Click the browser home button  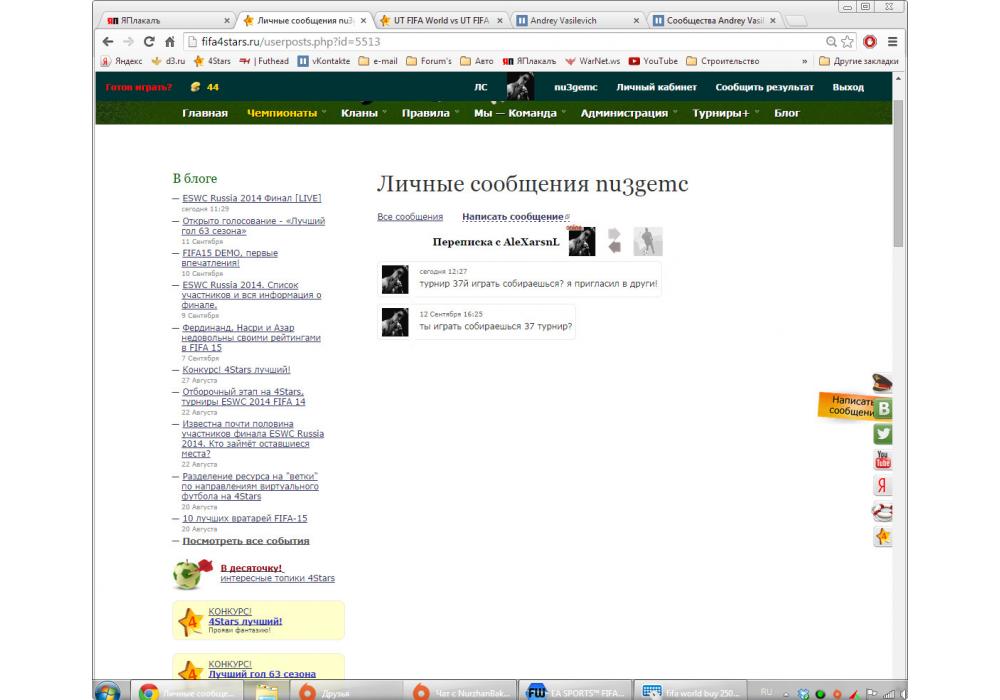click(170, 42)
